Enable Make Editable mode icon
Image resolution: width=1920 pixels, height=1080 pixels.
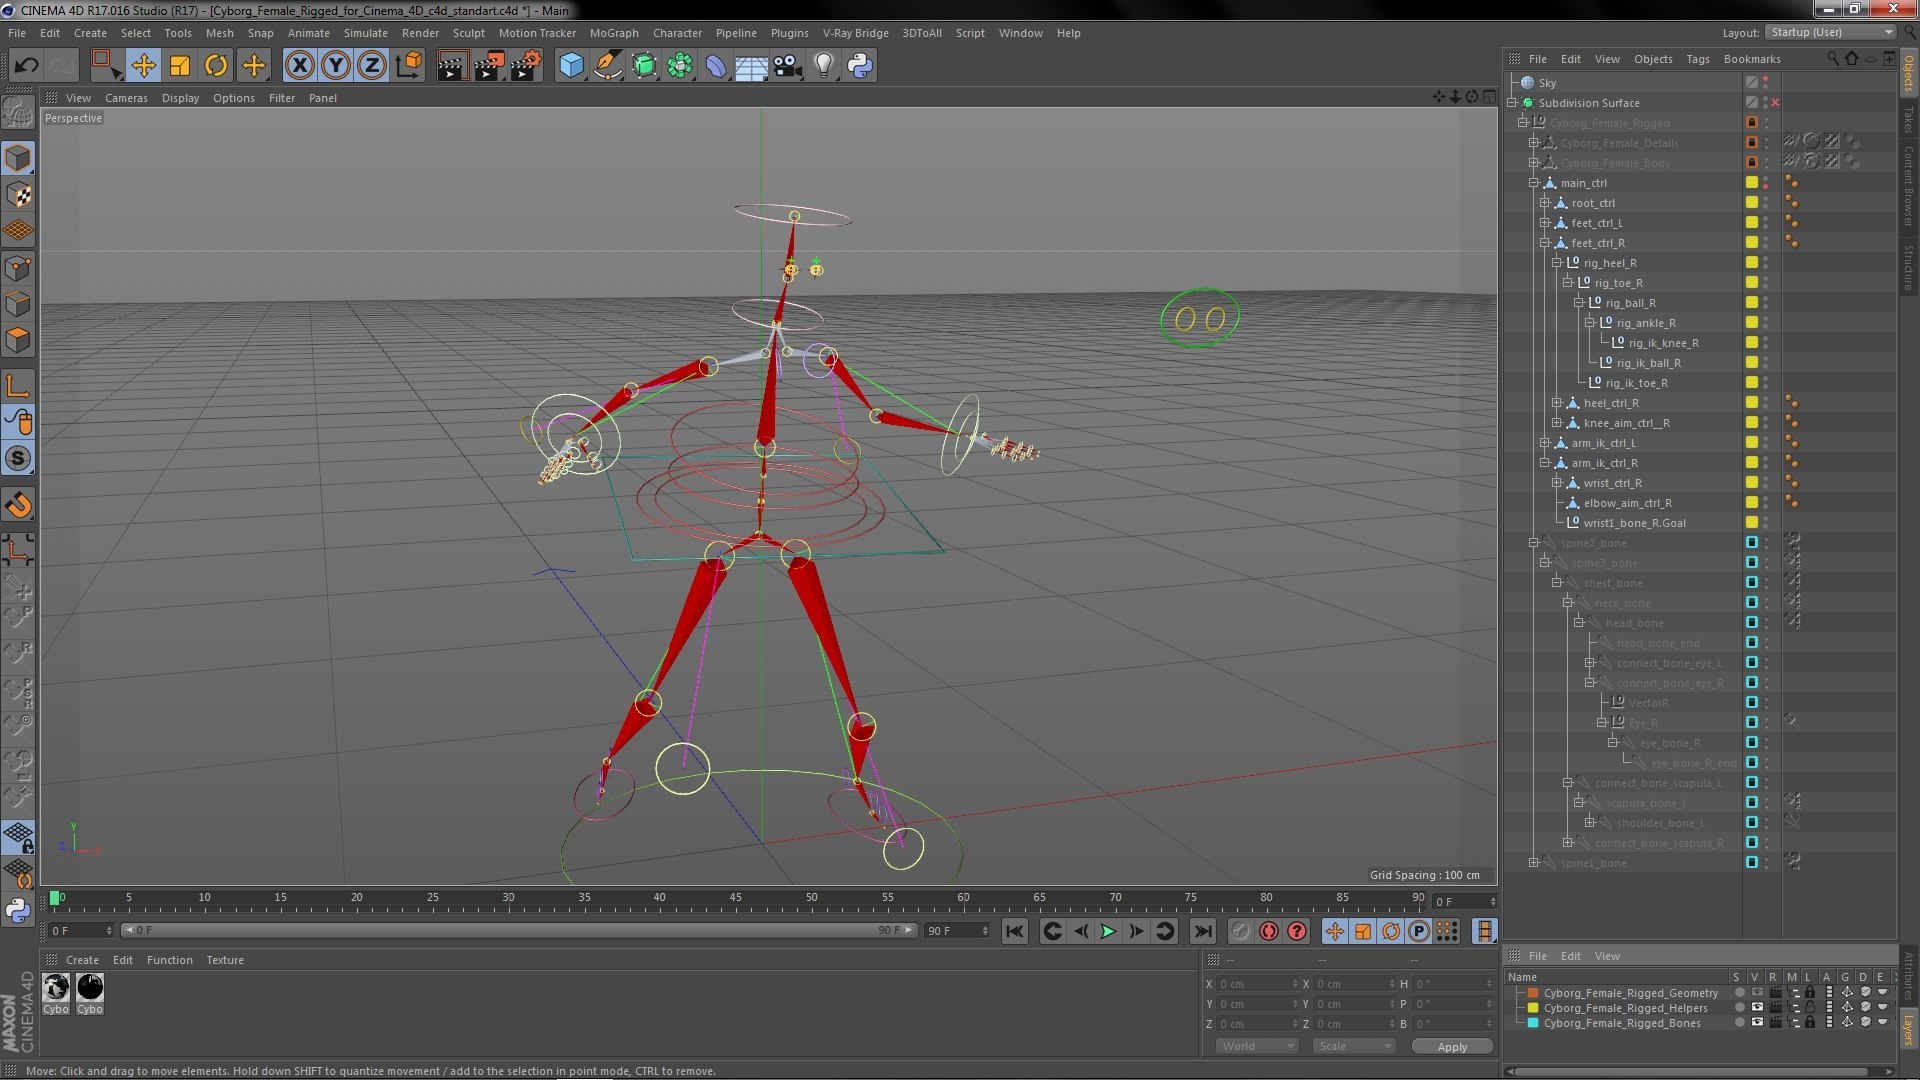[x=18, y=113]
